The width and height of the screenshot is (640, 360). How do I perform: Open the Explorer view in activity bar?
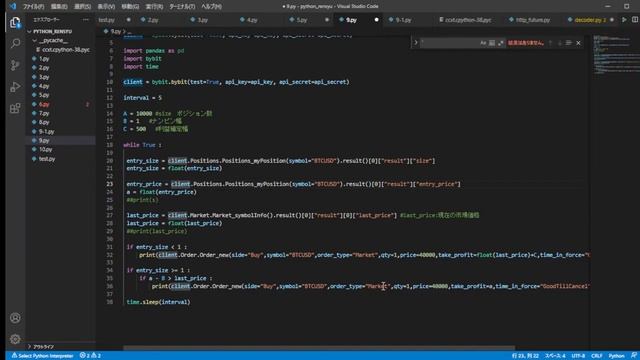15,22
